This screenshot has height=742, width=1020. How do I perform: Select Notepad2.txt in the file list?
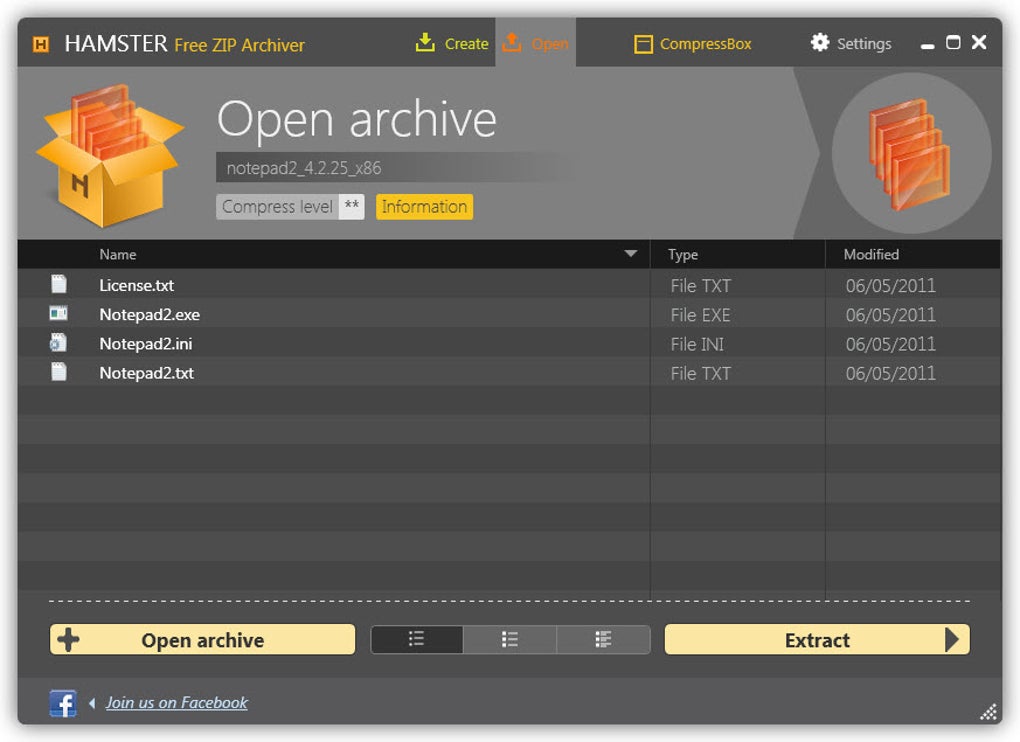(146, 373)
